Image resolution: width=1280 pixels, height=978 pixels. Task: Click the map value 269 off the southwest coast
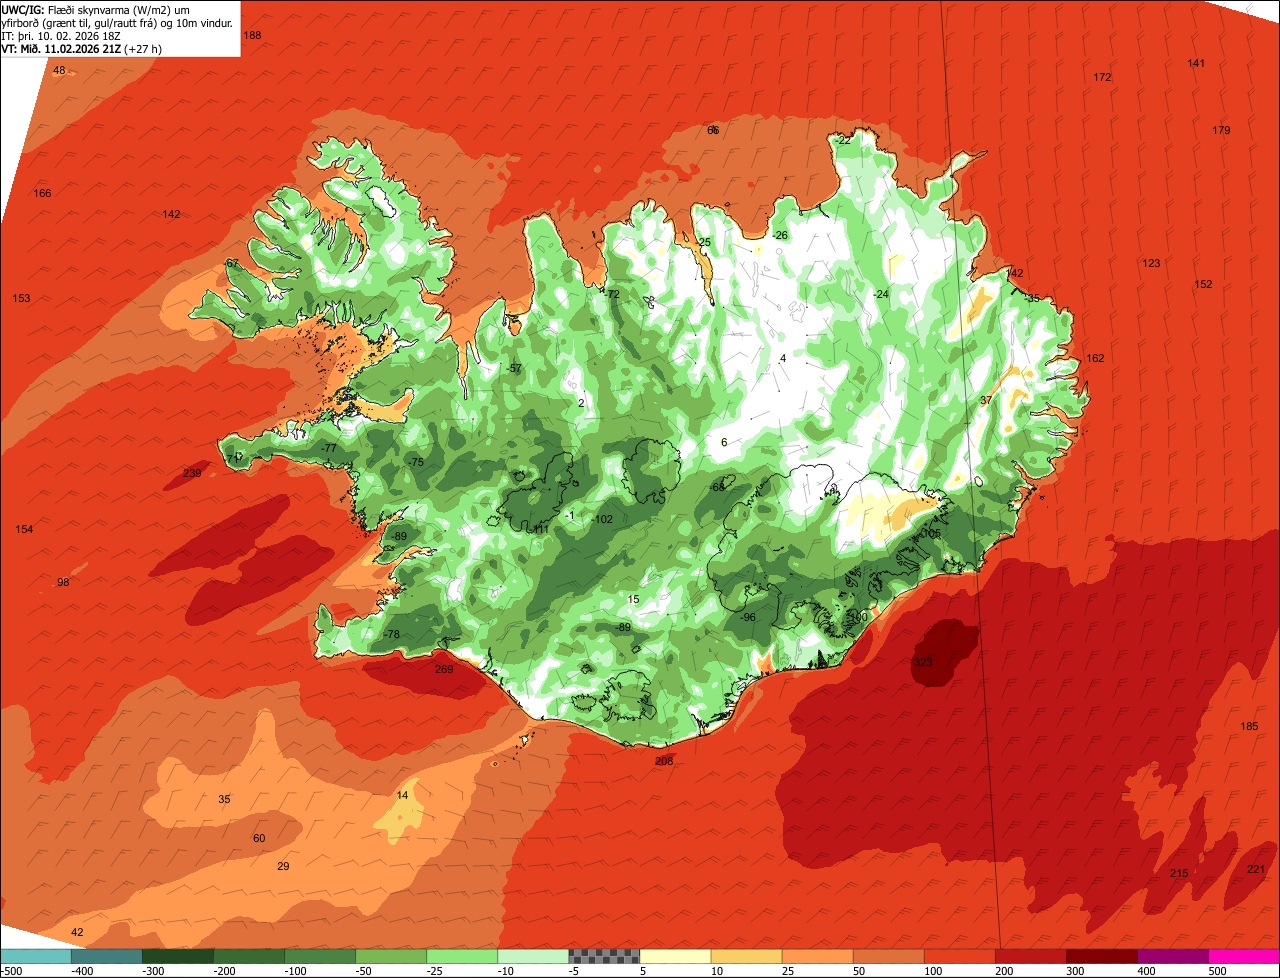tap(444, 669)
